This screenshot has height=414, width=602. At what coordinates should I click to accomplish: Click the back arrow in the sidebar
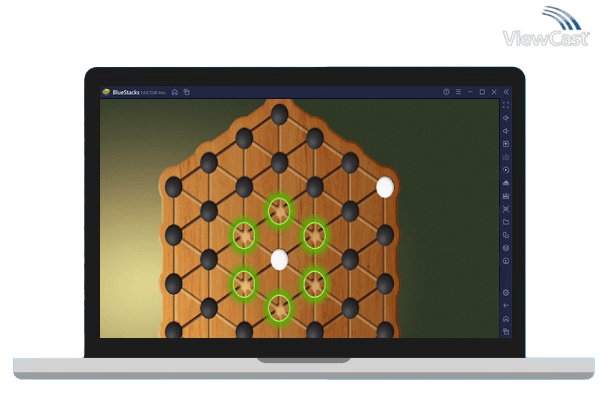(506, 306)
